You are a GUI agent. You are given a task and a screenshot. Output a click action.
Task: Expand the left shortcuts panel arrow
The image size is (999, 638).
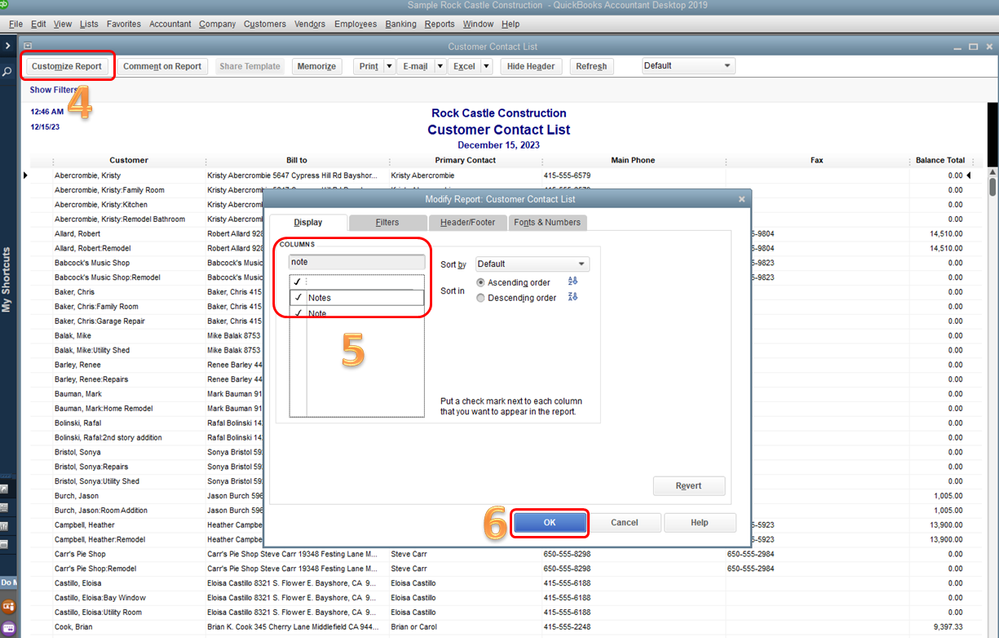tap(8, 46)
